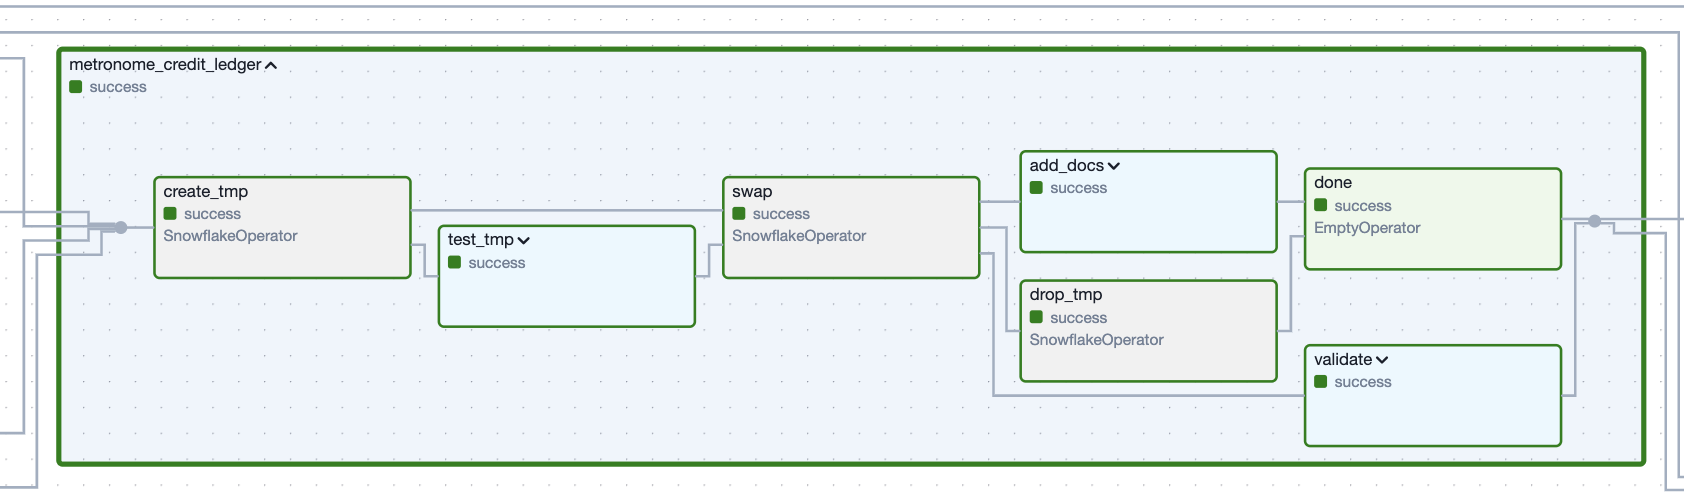1684x498 pixels.
Task: Click the drop_tmp success status square
Action: point(1036,317)
